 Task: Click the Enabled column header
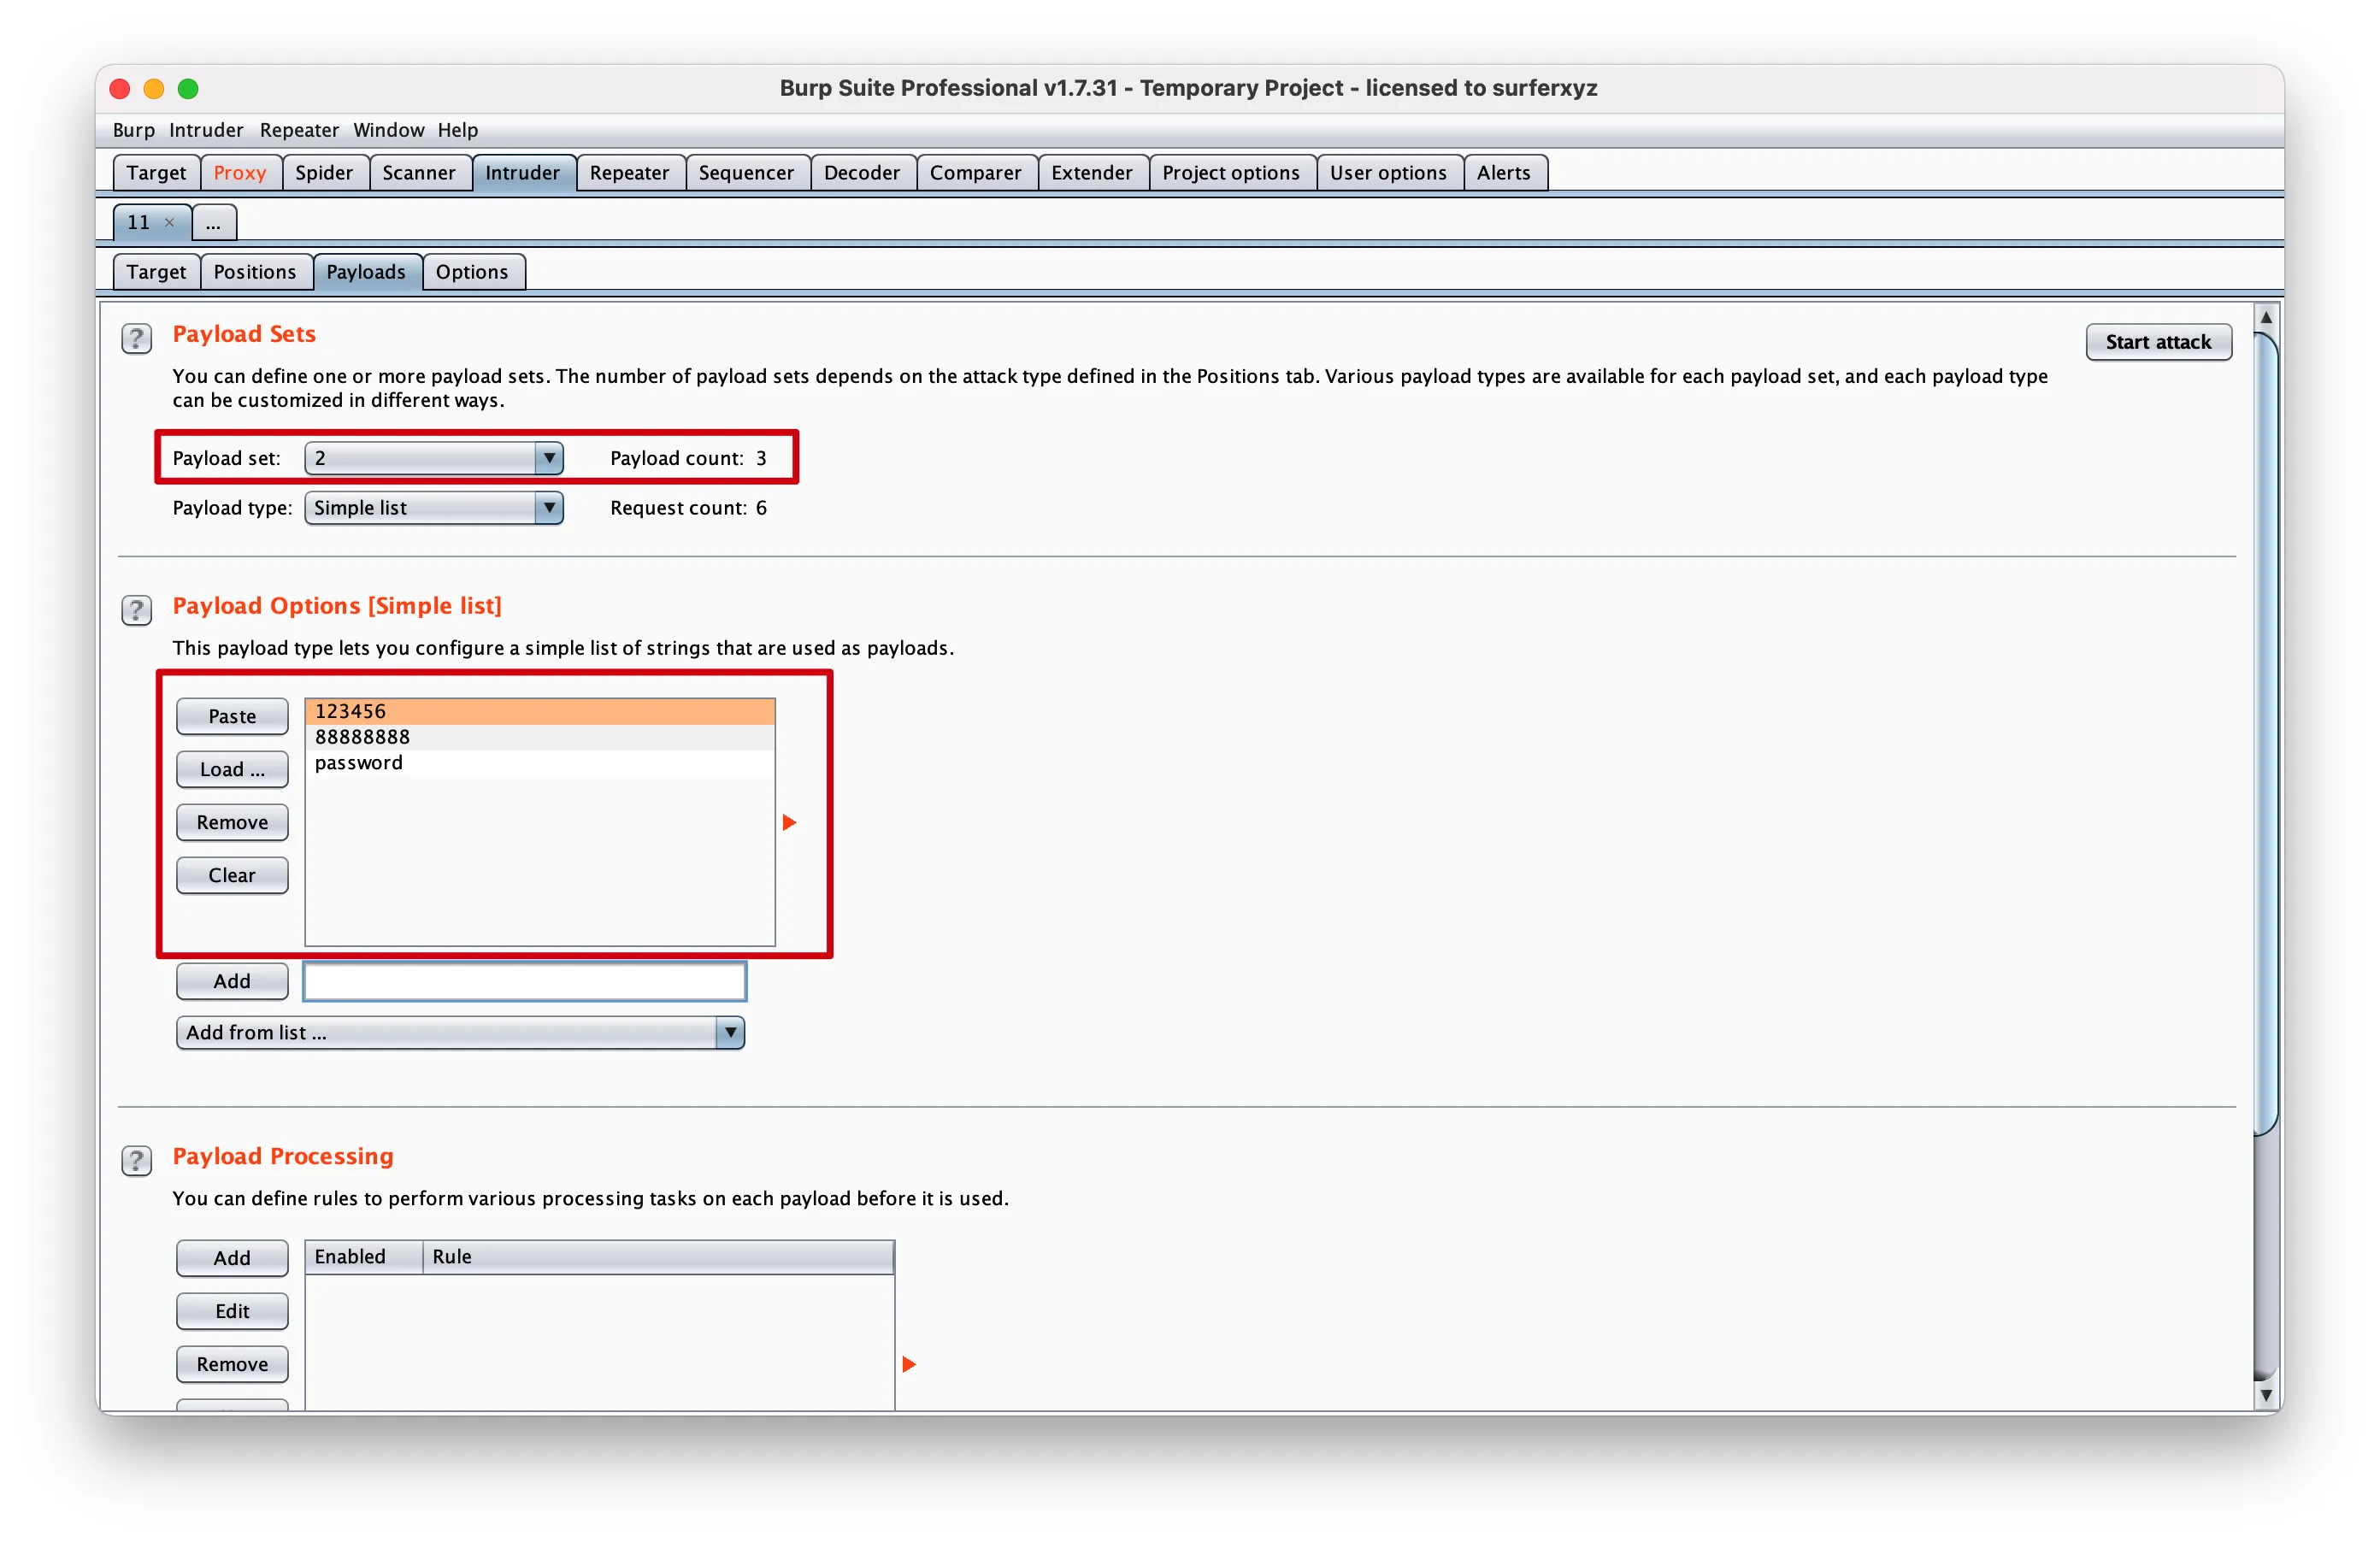coord(364,1257)
